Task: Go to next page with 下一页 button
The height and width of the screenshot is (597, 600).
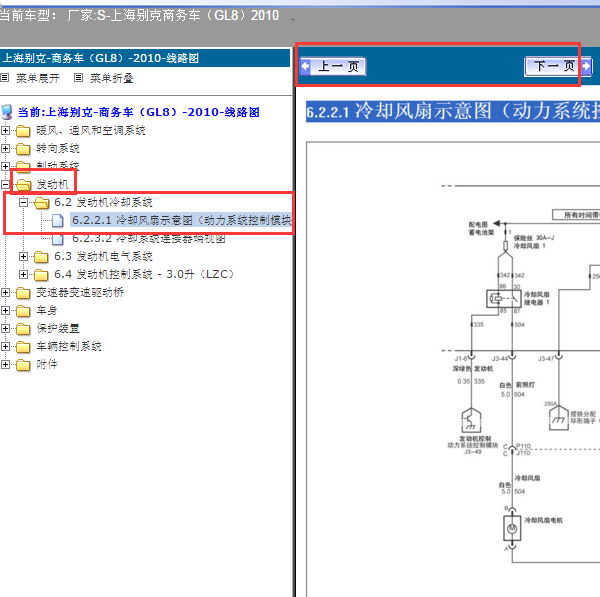Action: 558,66
